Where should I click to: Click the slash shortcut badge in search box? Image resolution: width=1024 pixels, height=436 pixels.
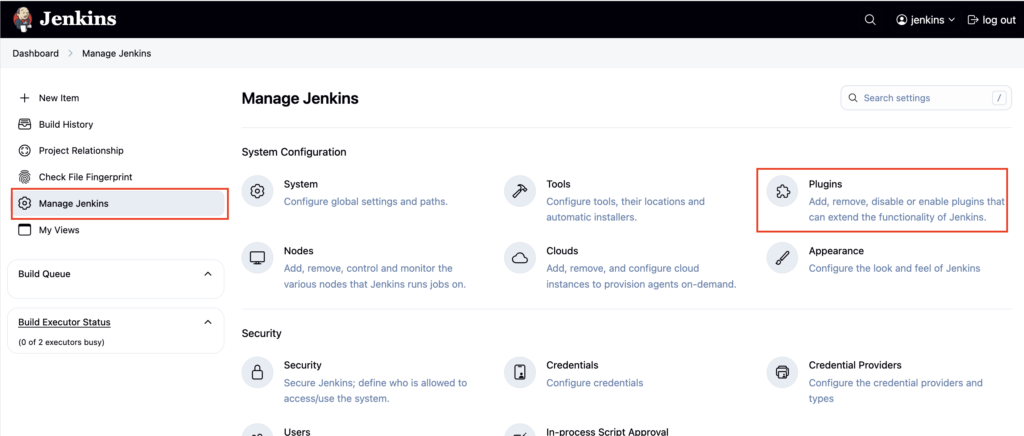pyautogui.click(x=999, y=98)
